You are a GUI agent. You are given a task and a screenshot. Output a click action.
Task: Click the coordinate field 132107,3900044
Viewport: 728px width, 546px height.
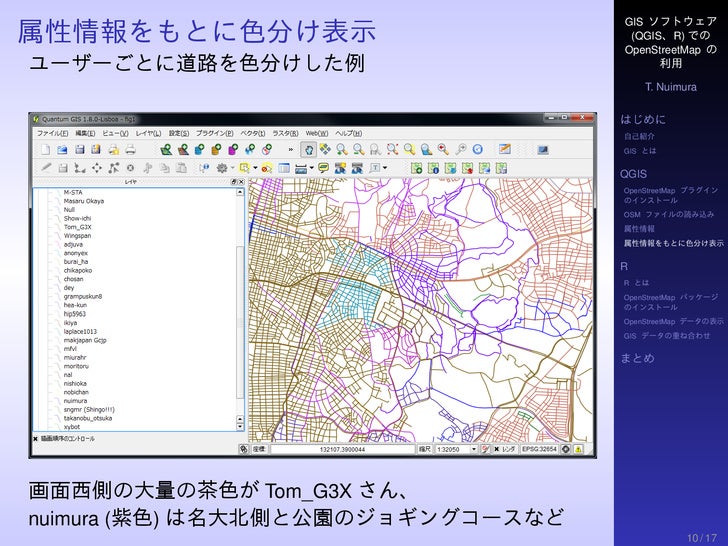(x=342, y=449)
